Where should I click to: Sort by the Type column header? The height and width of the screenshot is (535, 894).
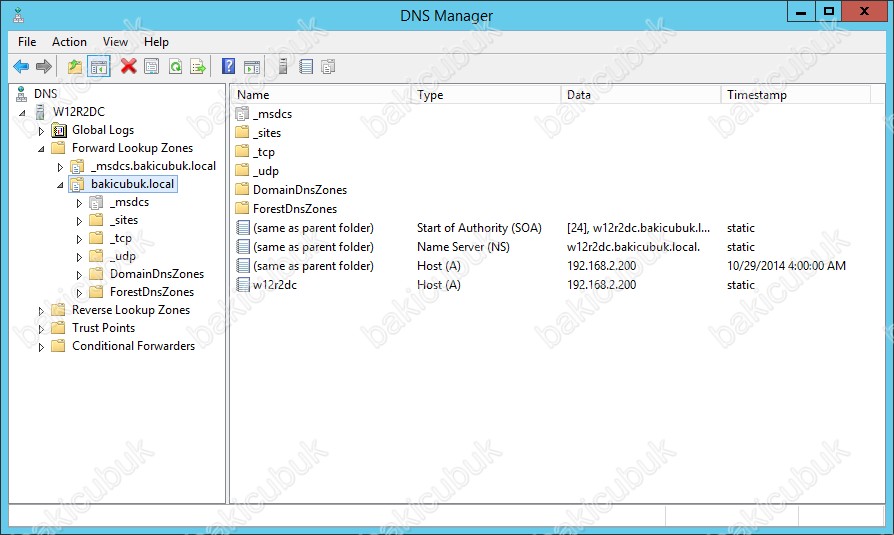486,95
